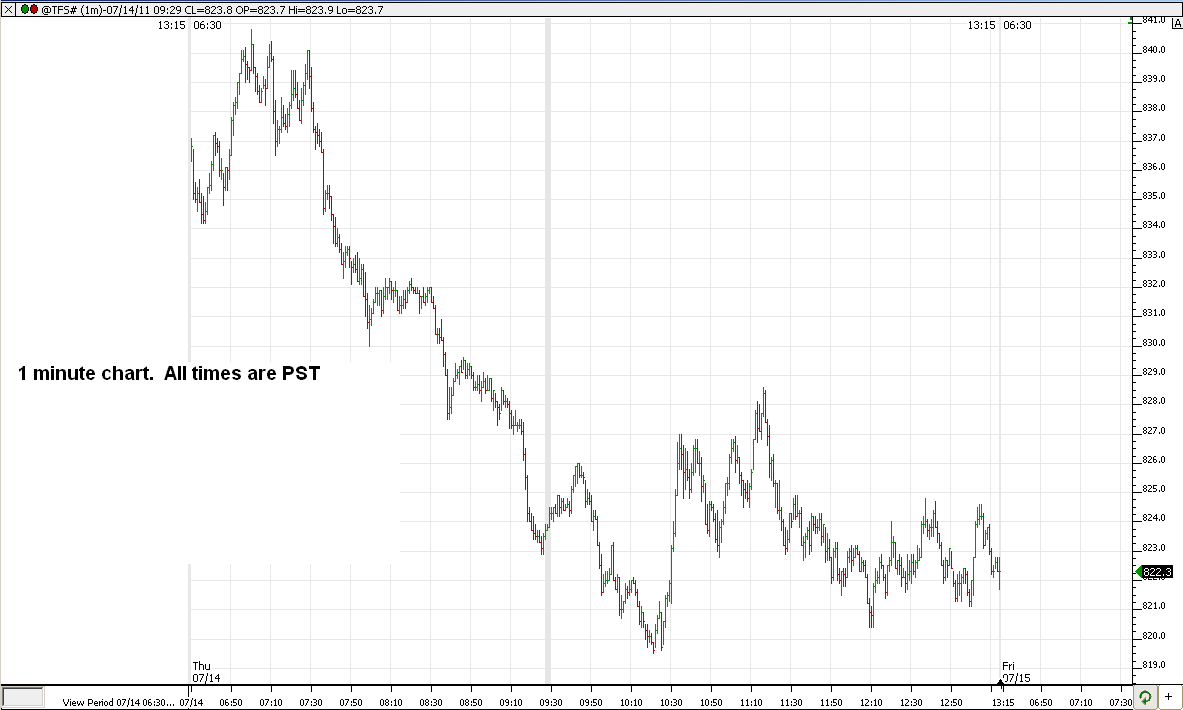Click the 835.0 price axis label
1183x710 pixels.
(x=1154, y=196)
